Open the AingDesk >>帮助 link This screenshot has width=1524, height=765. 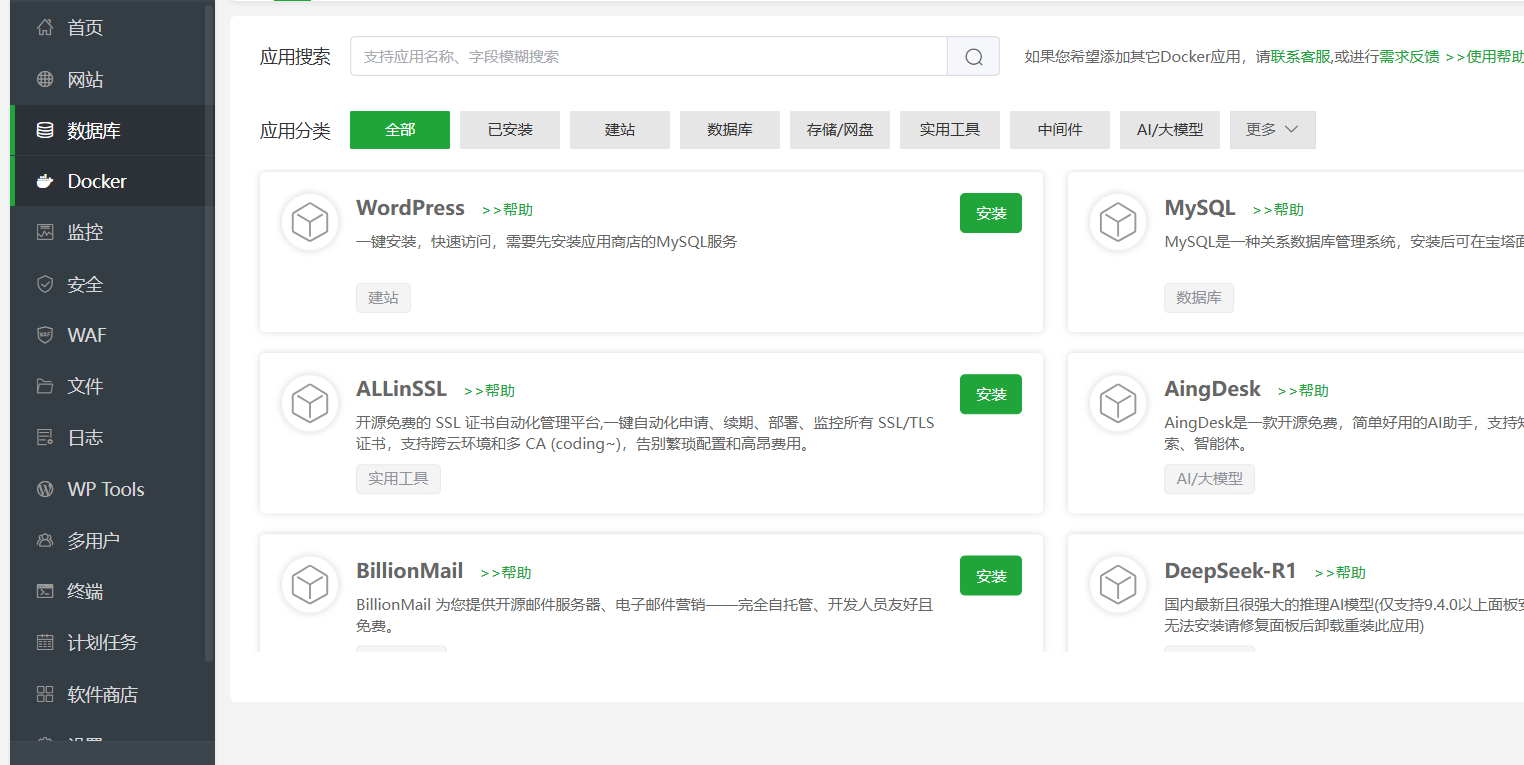pyautogui.click(x=1303, y=391)
